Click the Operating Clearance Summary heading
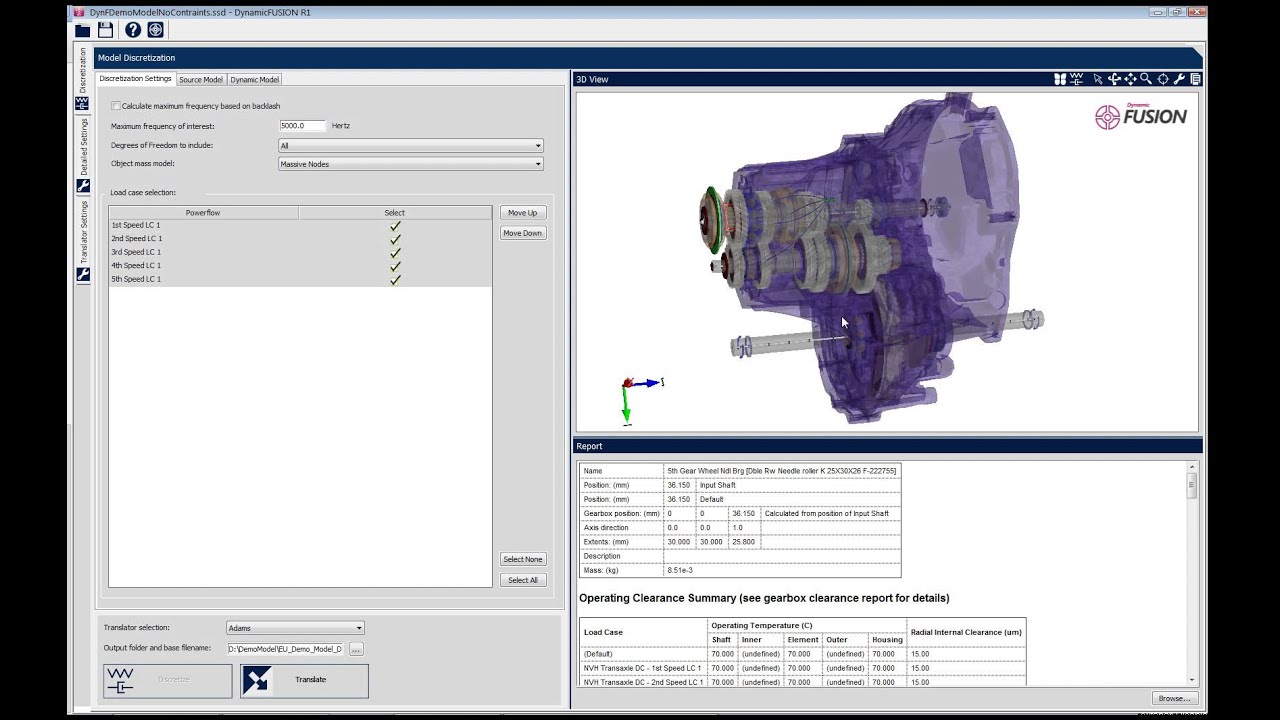Viewport: 1280px width, 720px height. tap(764, 598)
